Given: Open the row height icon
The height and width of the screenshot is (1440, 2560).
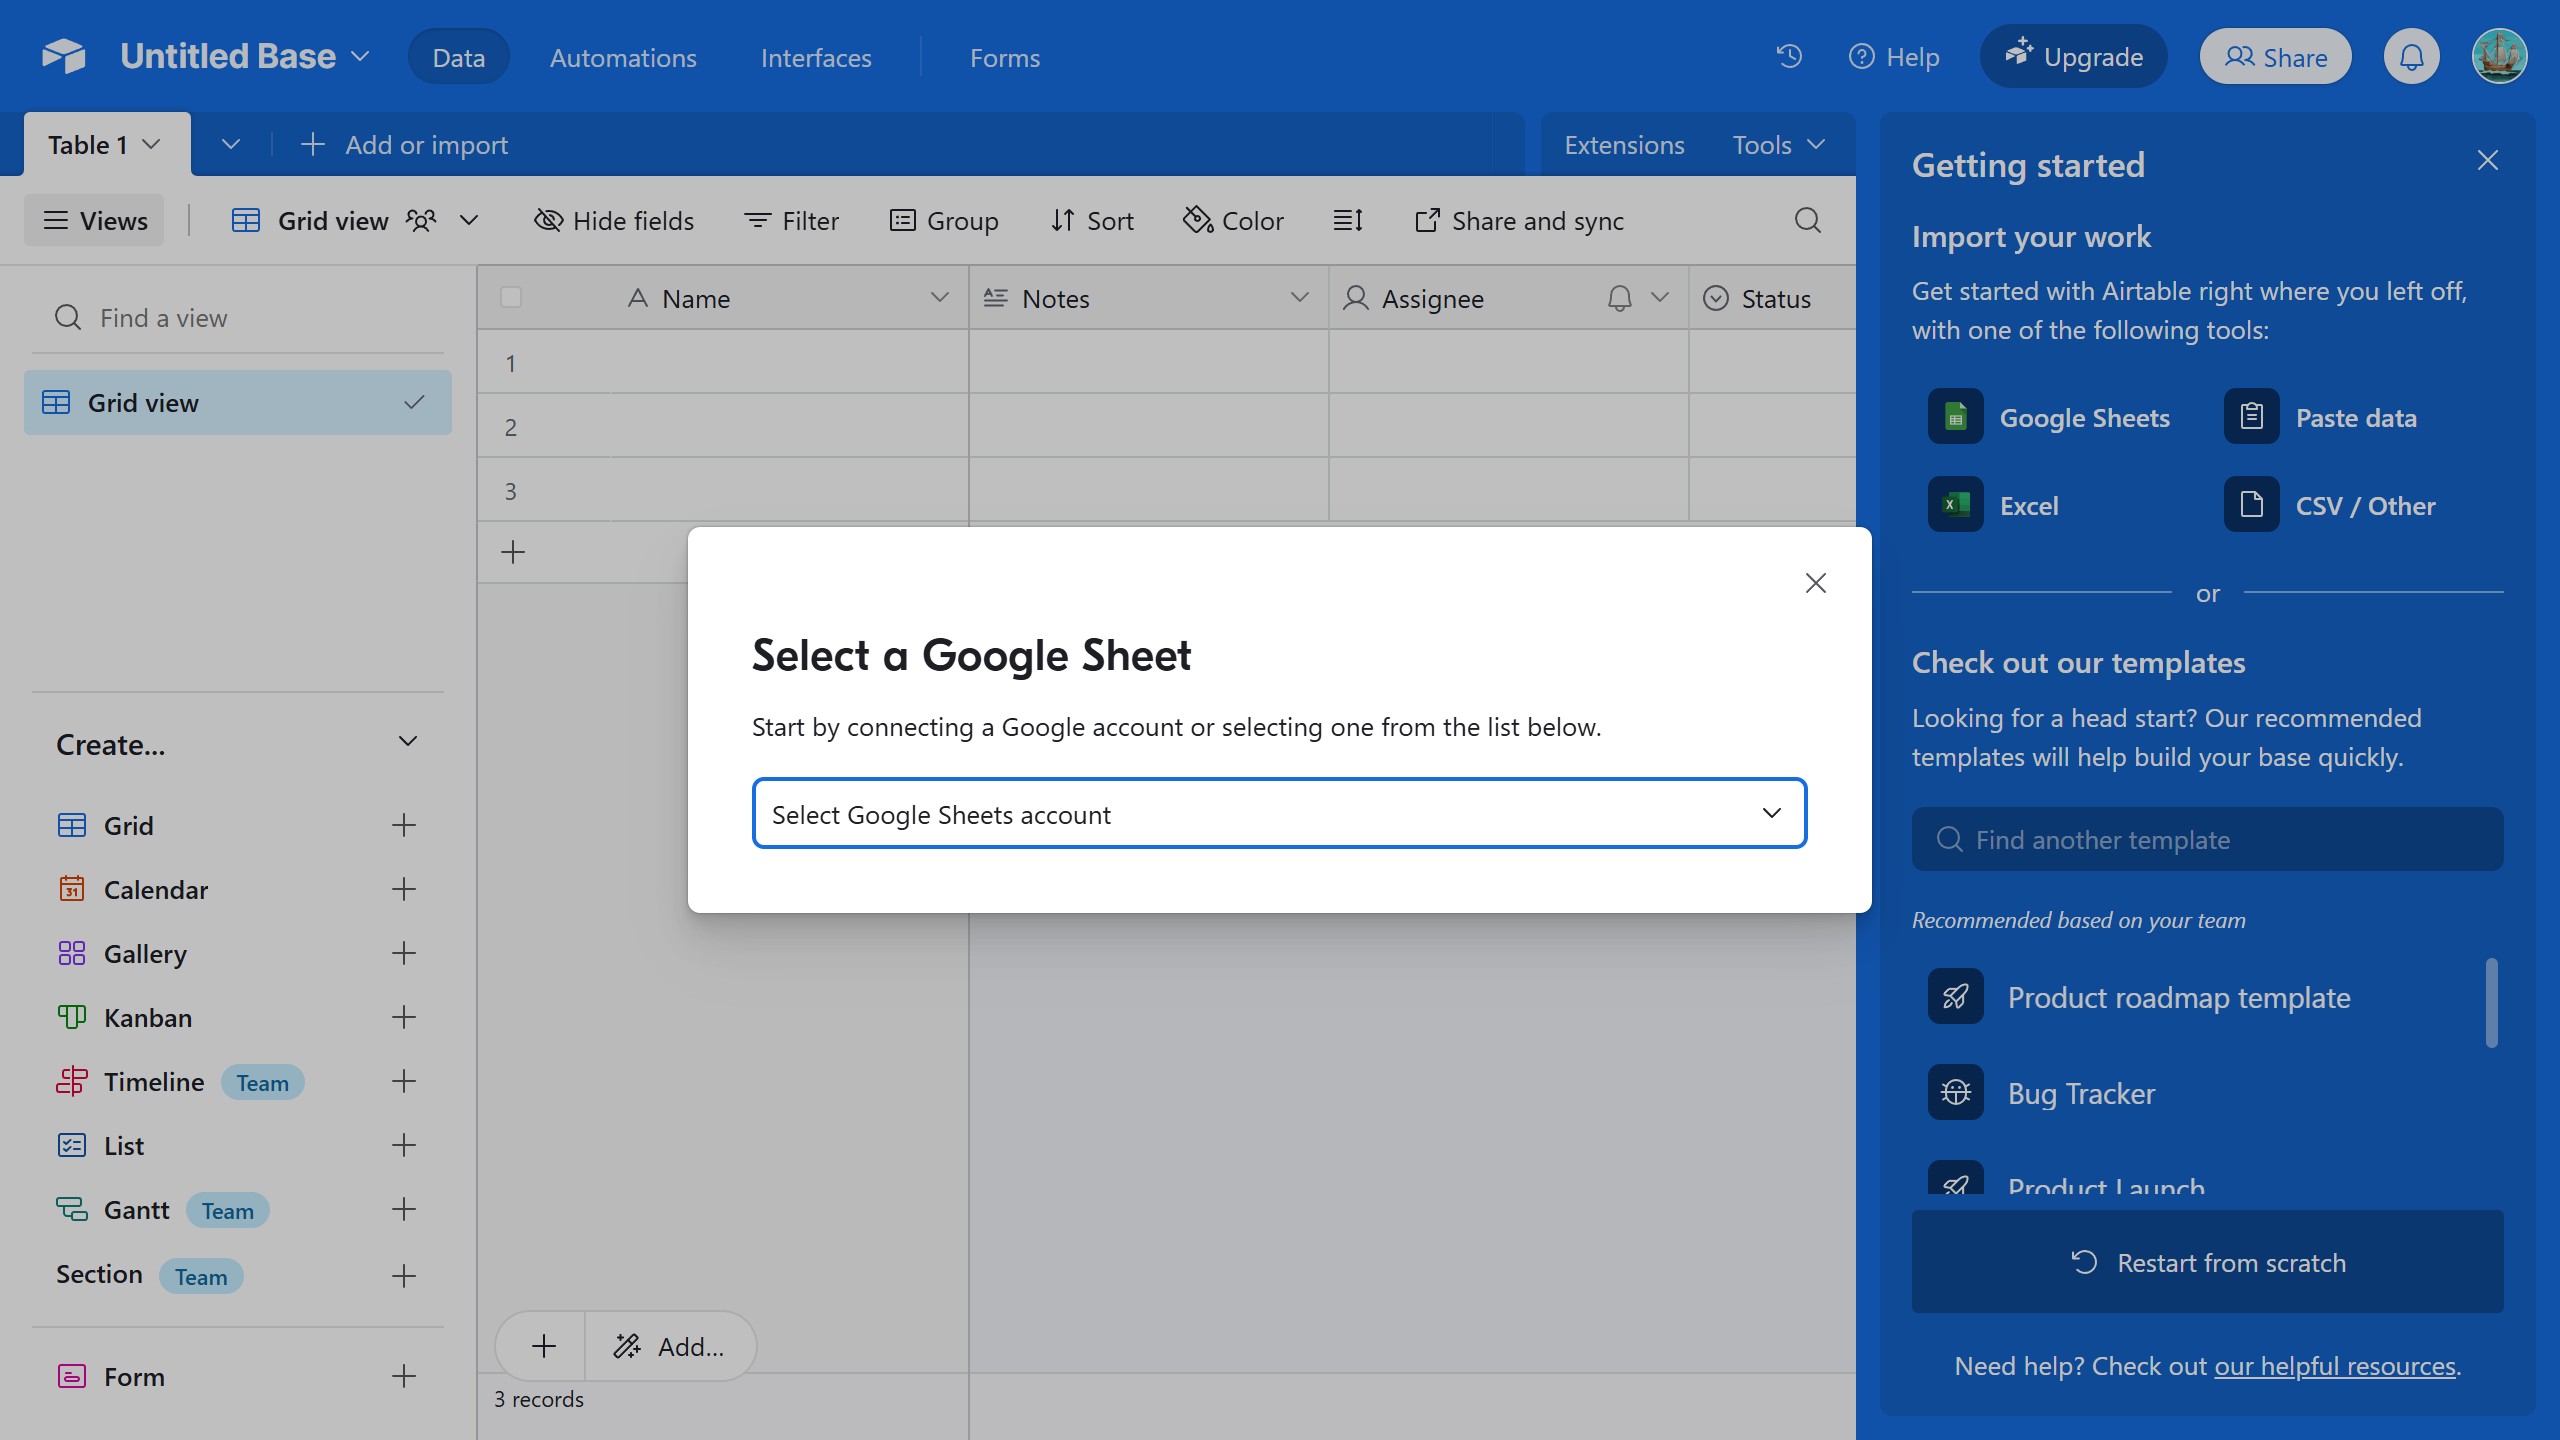Looking at the screenshot, I should click(x=1348, y=220).
